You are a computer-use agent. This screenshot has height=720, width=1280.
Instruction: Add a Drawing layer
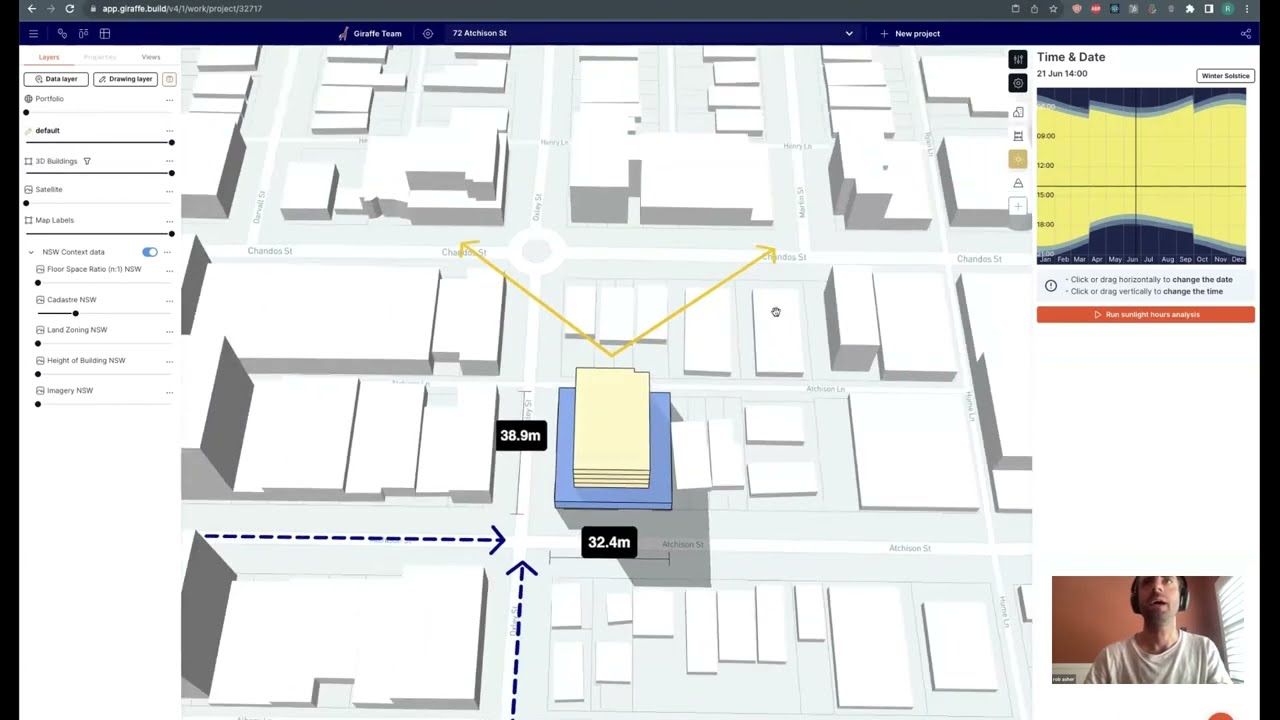(x=125, y=79)
